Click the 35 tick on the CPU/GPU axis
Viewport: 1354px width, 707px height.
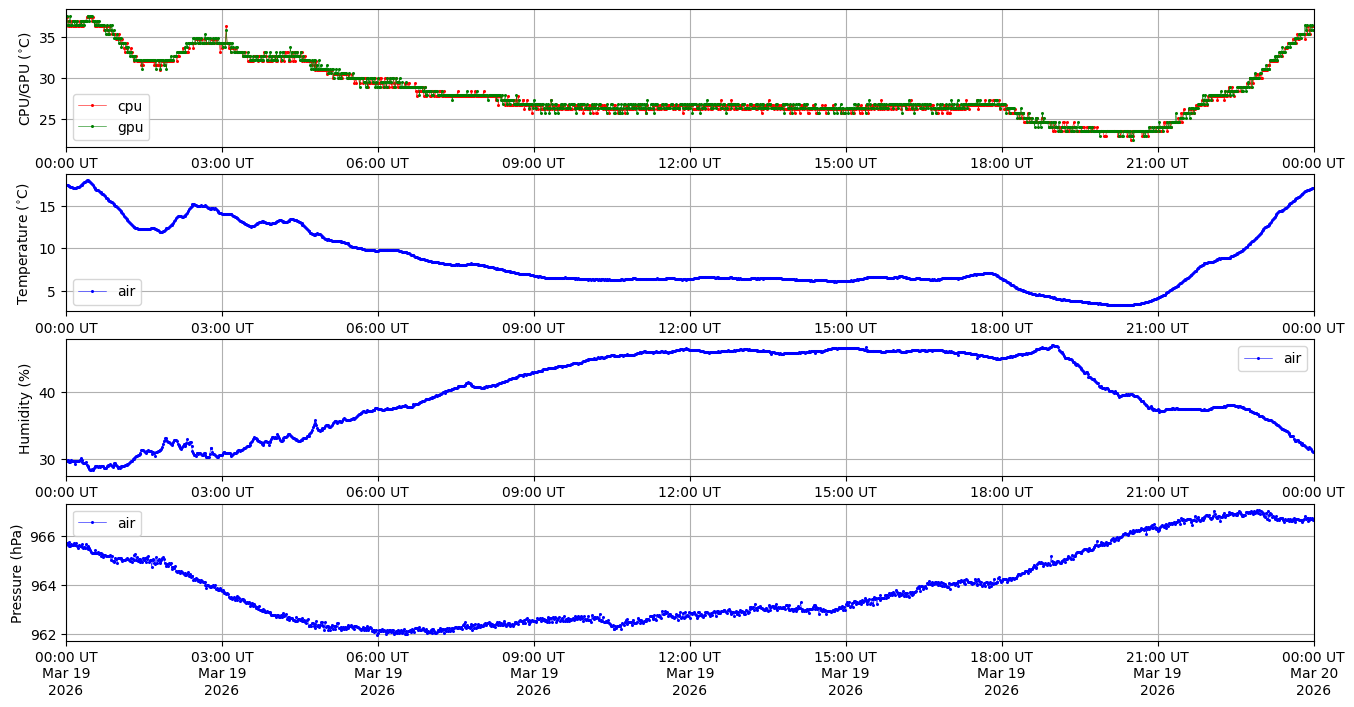point(49,37)
